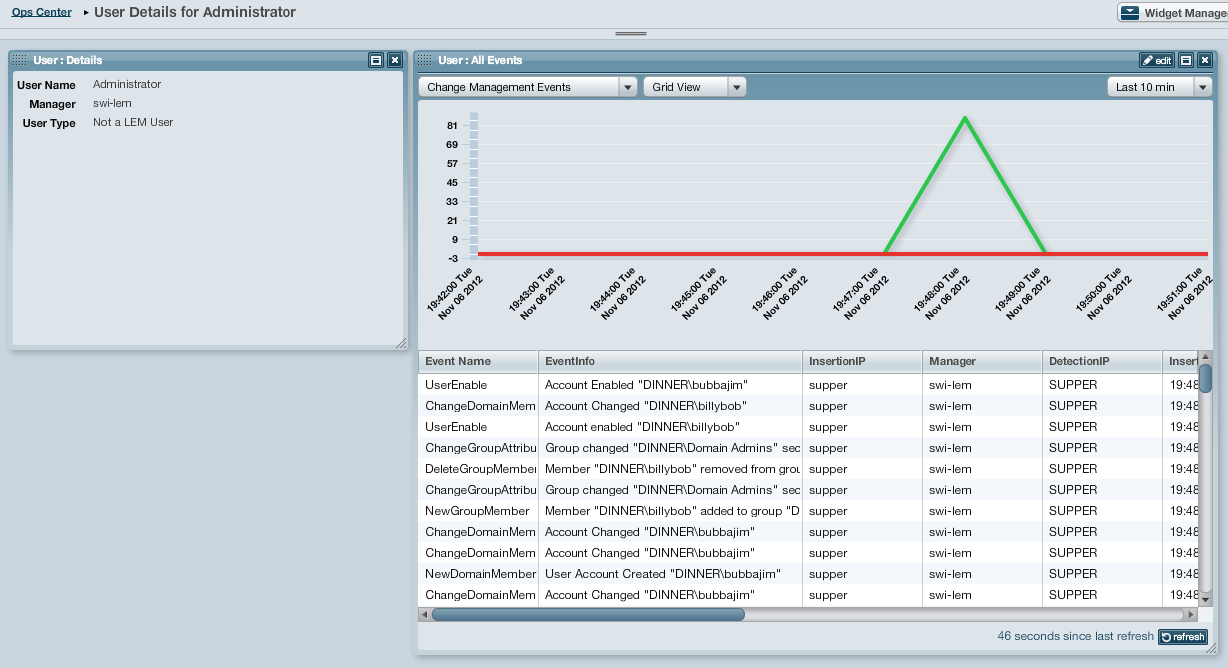The width and height of the screenshot is (1228, 668).
Task: Click the grid scroll left arrow
Action: coord(424,615)
